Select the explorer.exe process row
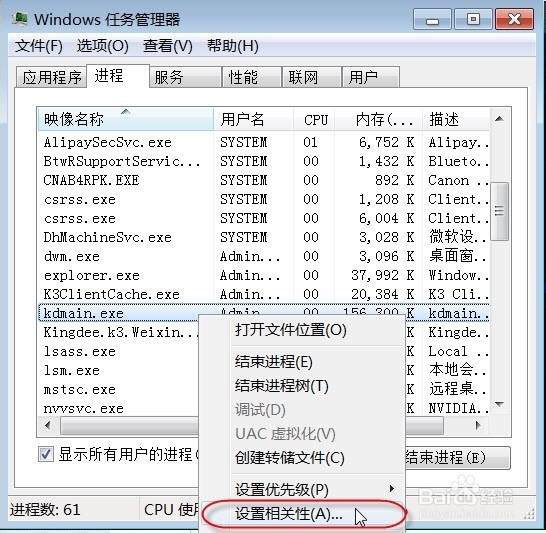 tap(264, 275)
